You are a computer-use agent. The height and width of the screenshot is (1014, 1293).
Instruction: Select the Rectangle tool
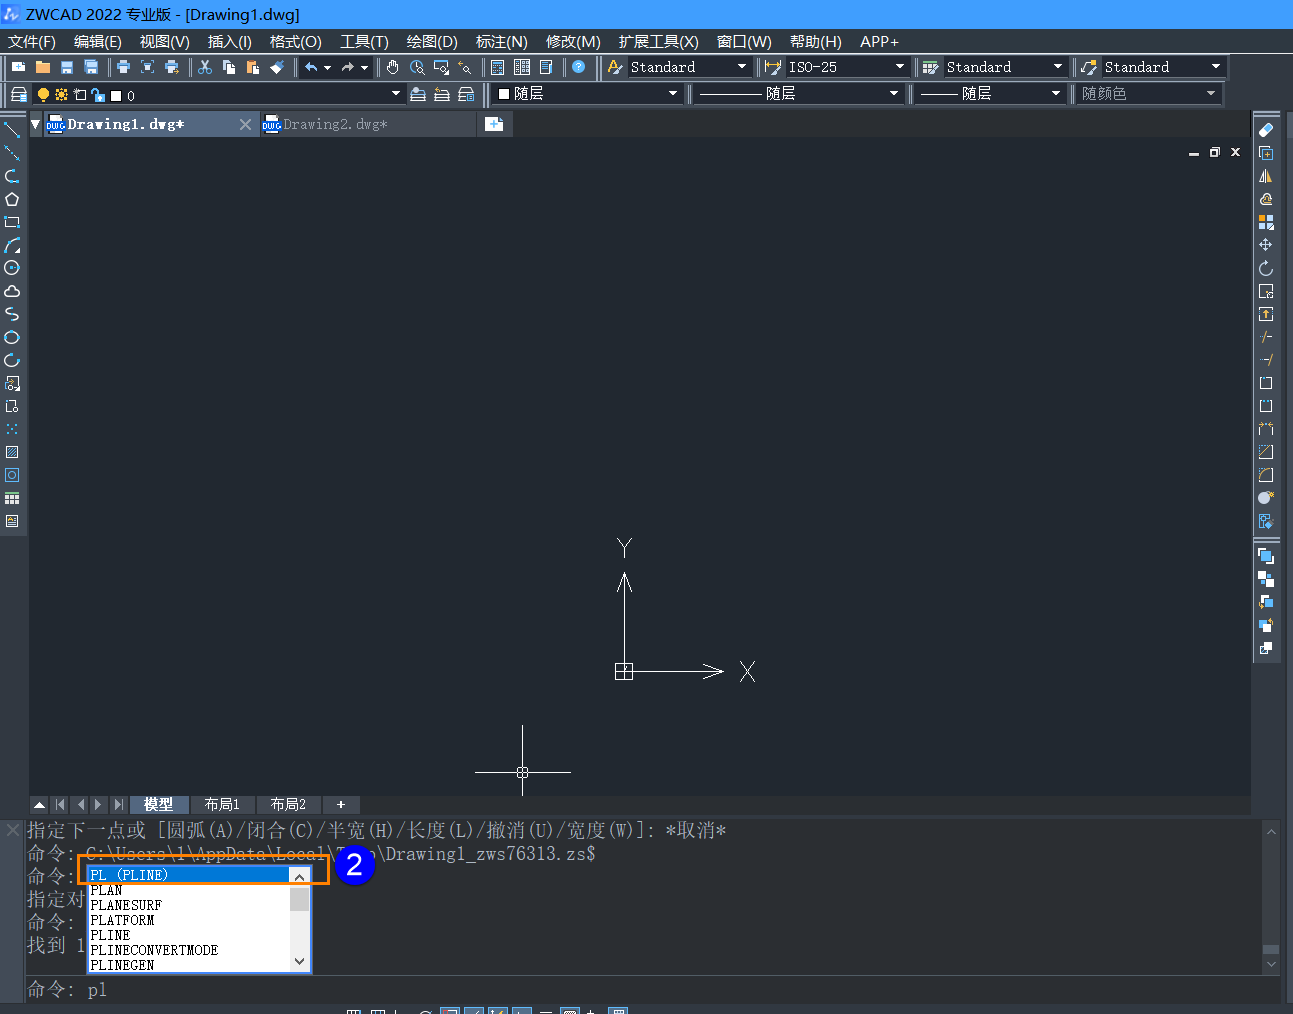12,222
